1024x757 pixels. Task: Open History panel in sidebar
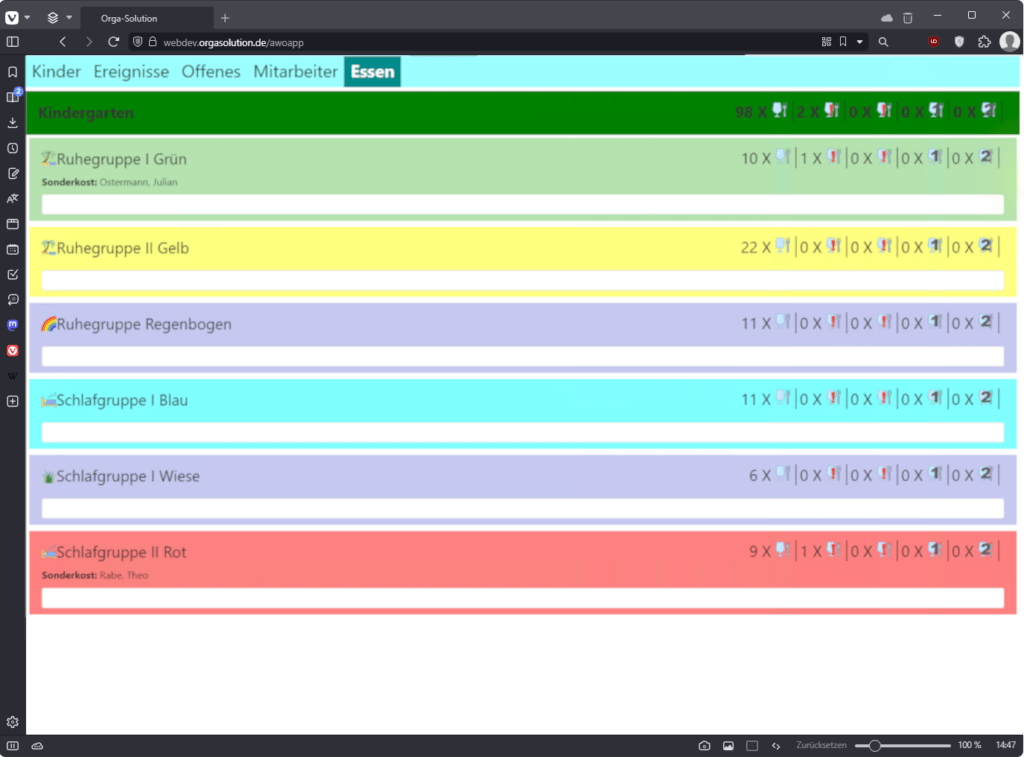12,148
